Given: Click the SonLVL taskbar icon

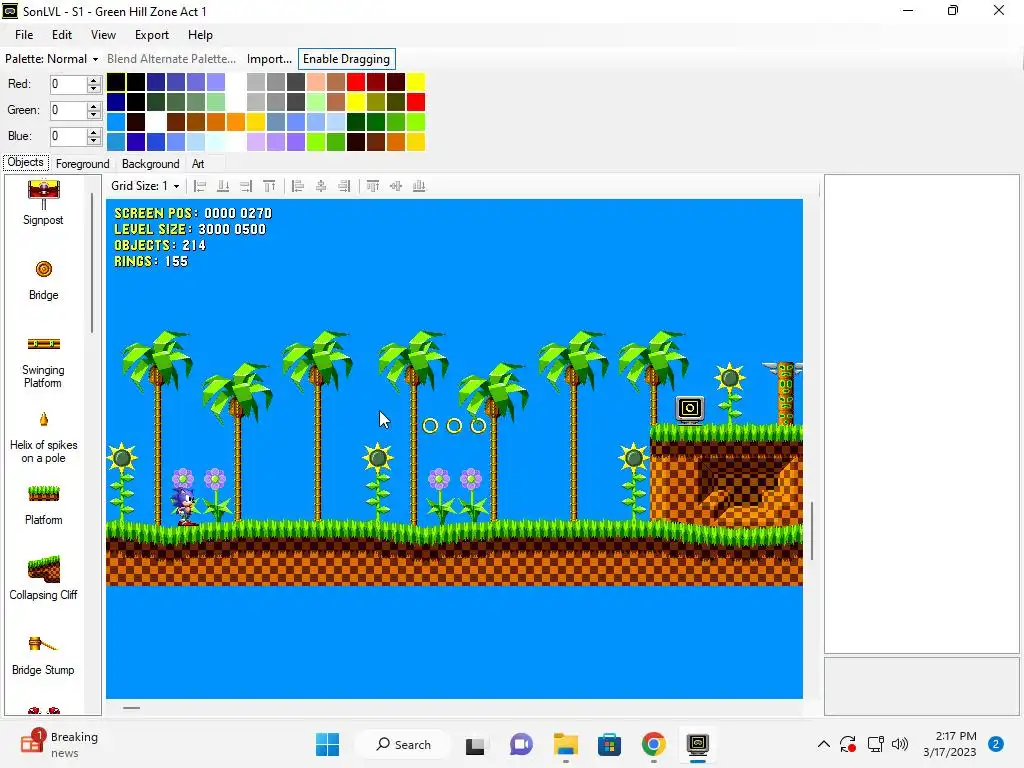Looking at the screenshot, I should (697, 744).
